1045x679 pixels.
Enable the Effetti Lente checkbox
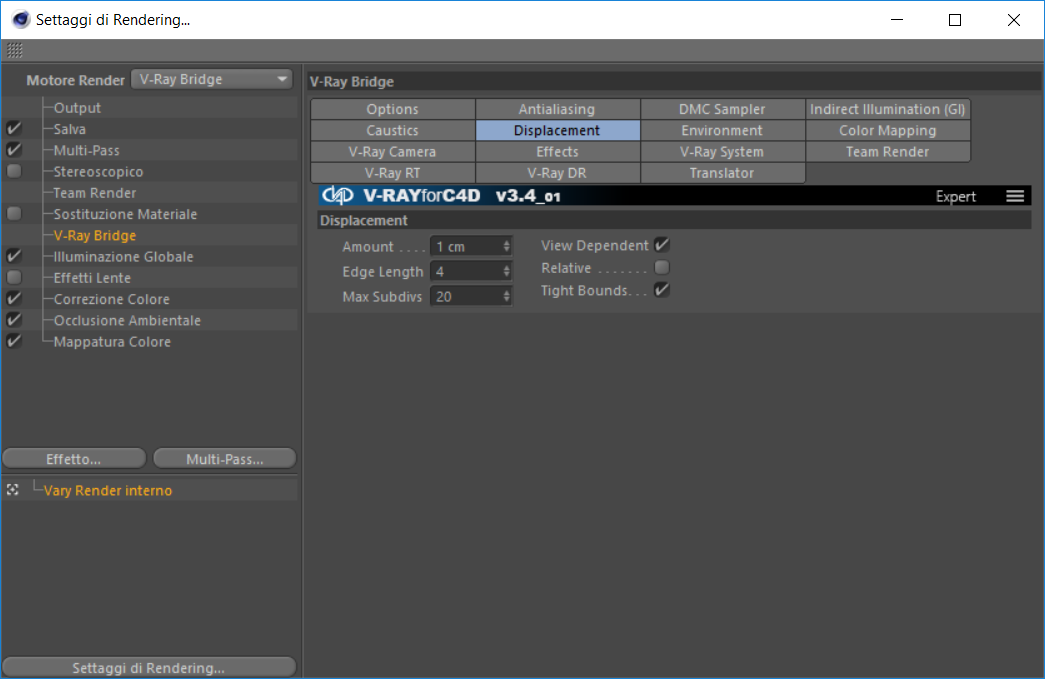14,278
